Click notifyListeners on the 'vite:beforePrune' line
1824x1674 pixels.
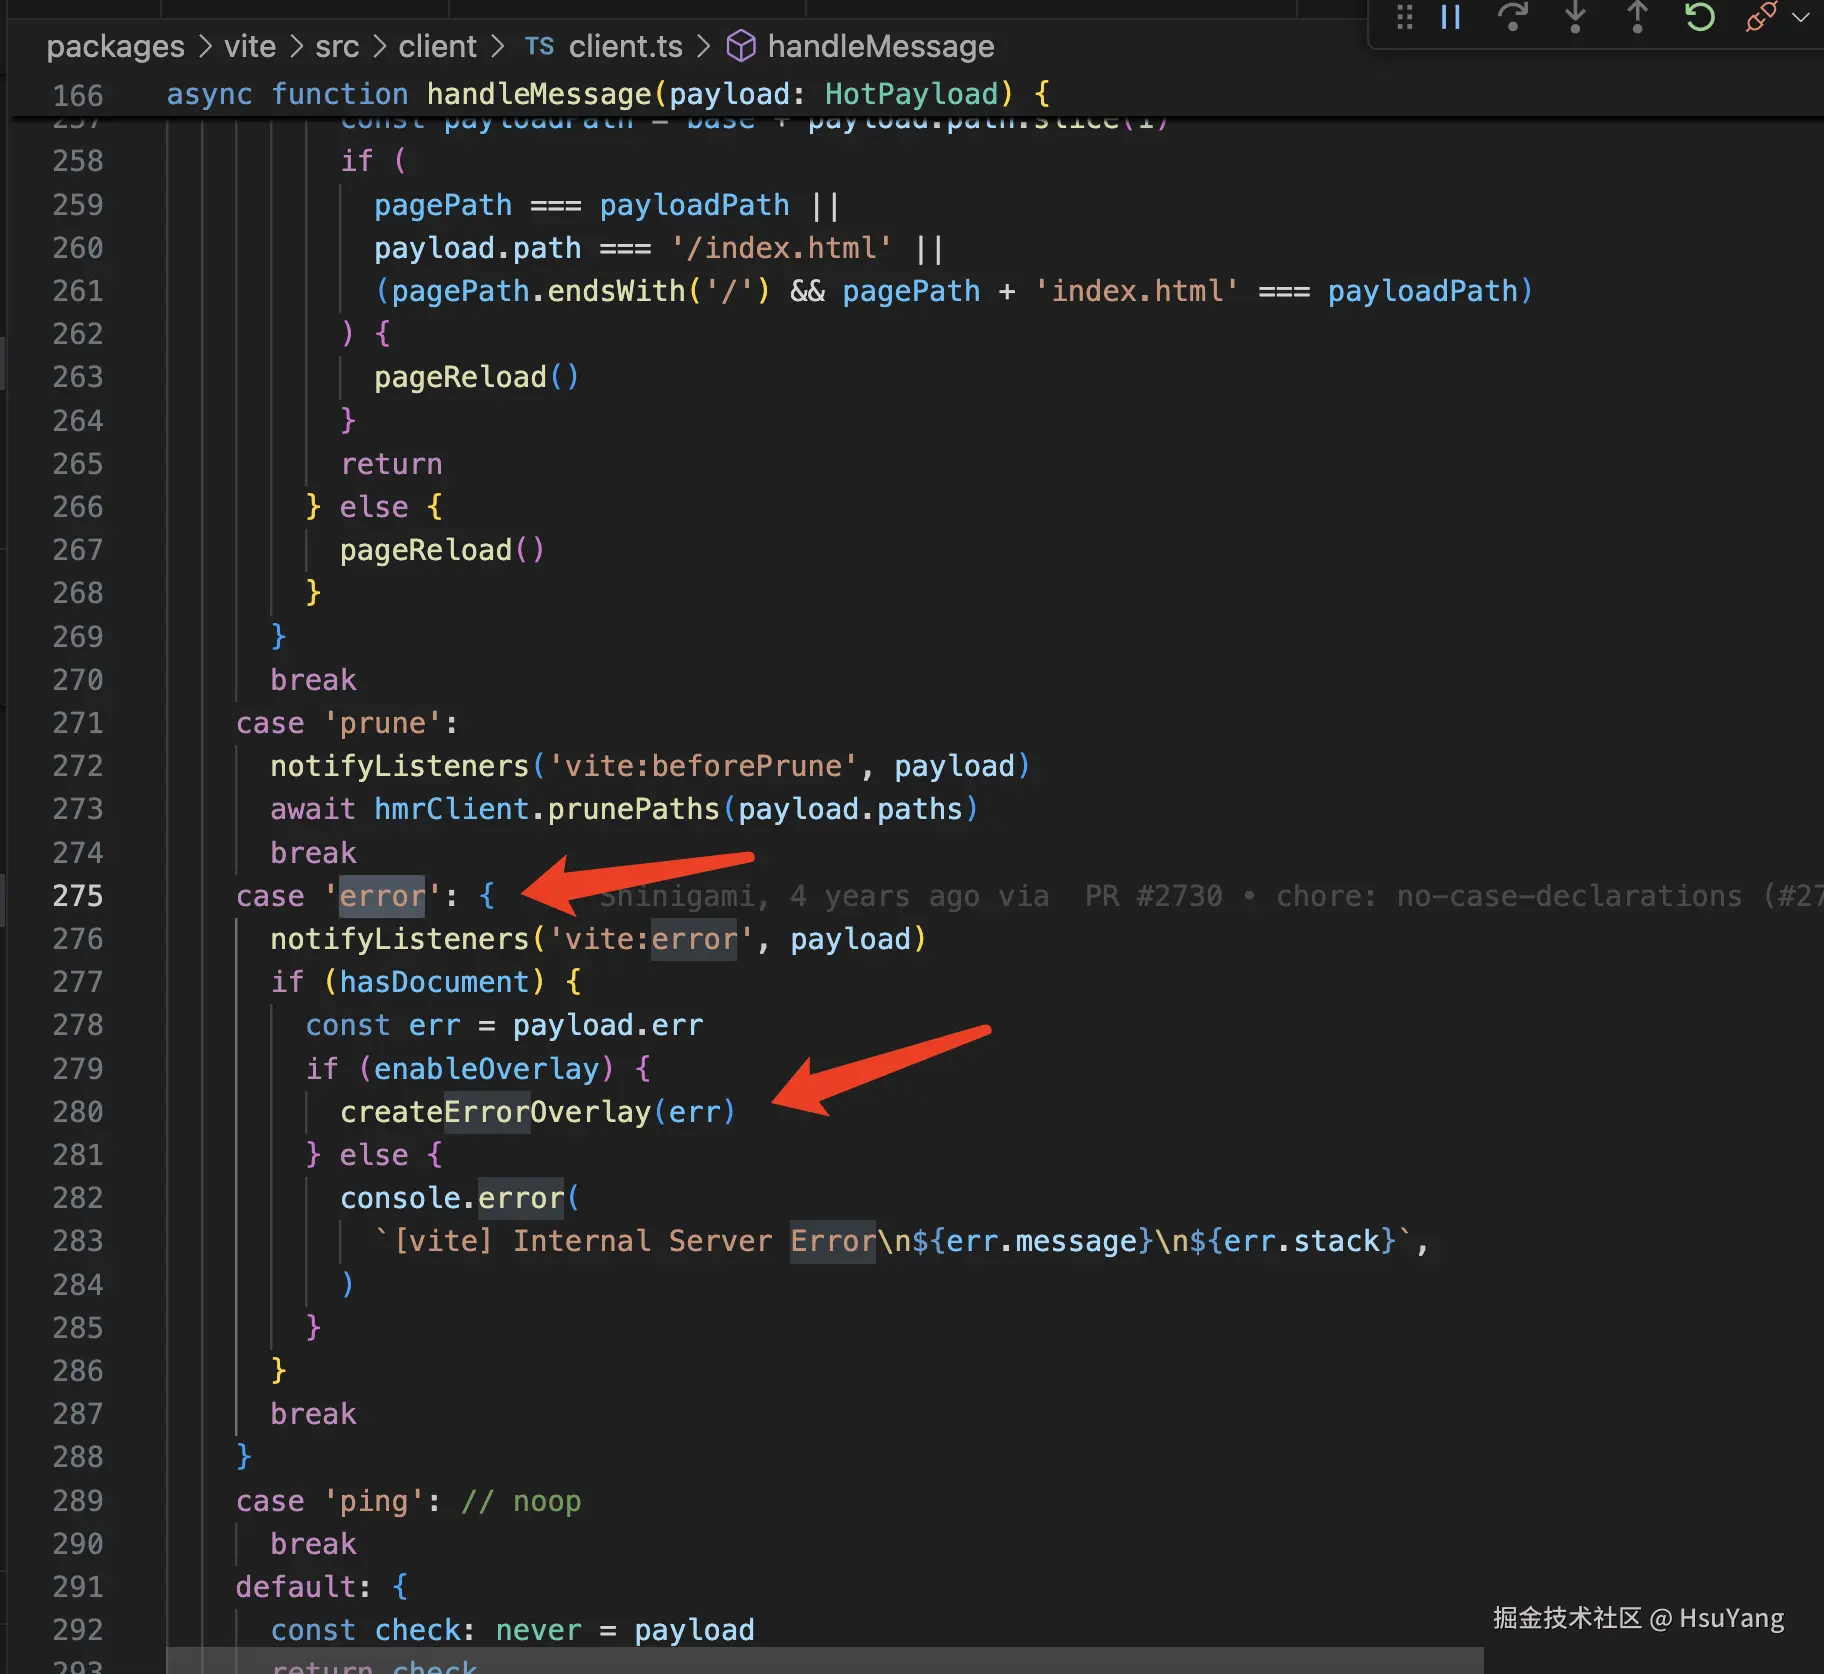coord(400,766)
